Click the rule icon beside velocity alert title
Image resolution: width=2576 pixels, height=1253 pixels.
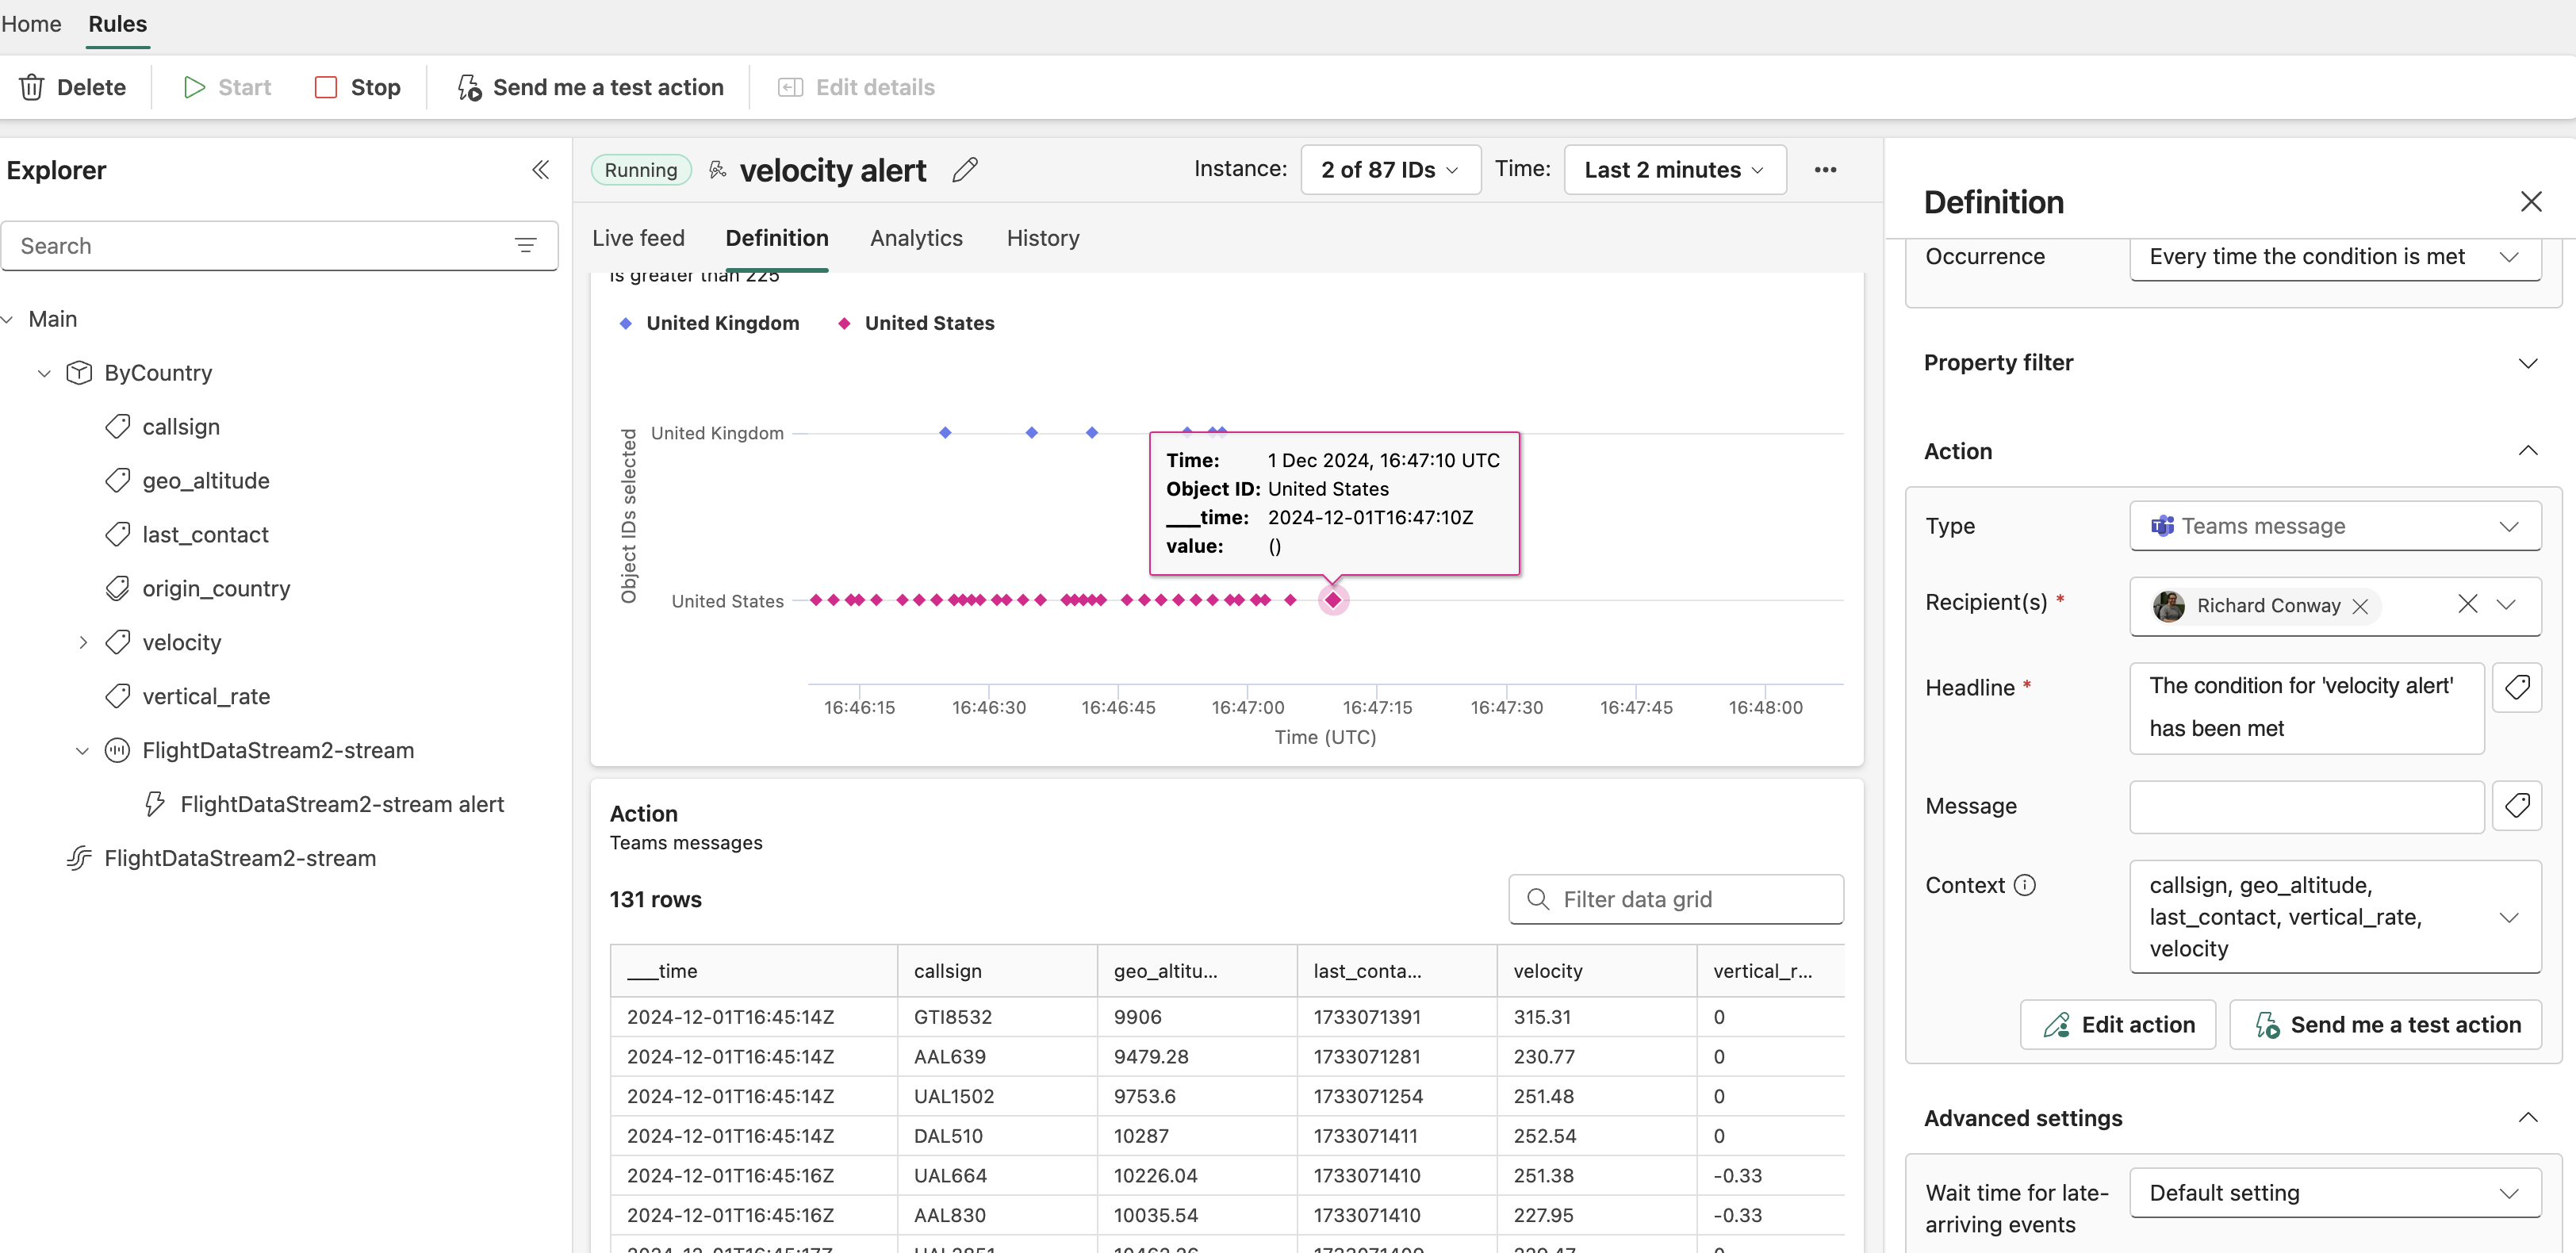[x=717, y=170]
